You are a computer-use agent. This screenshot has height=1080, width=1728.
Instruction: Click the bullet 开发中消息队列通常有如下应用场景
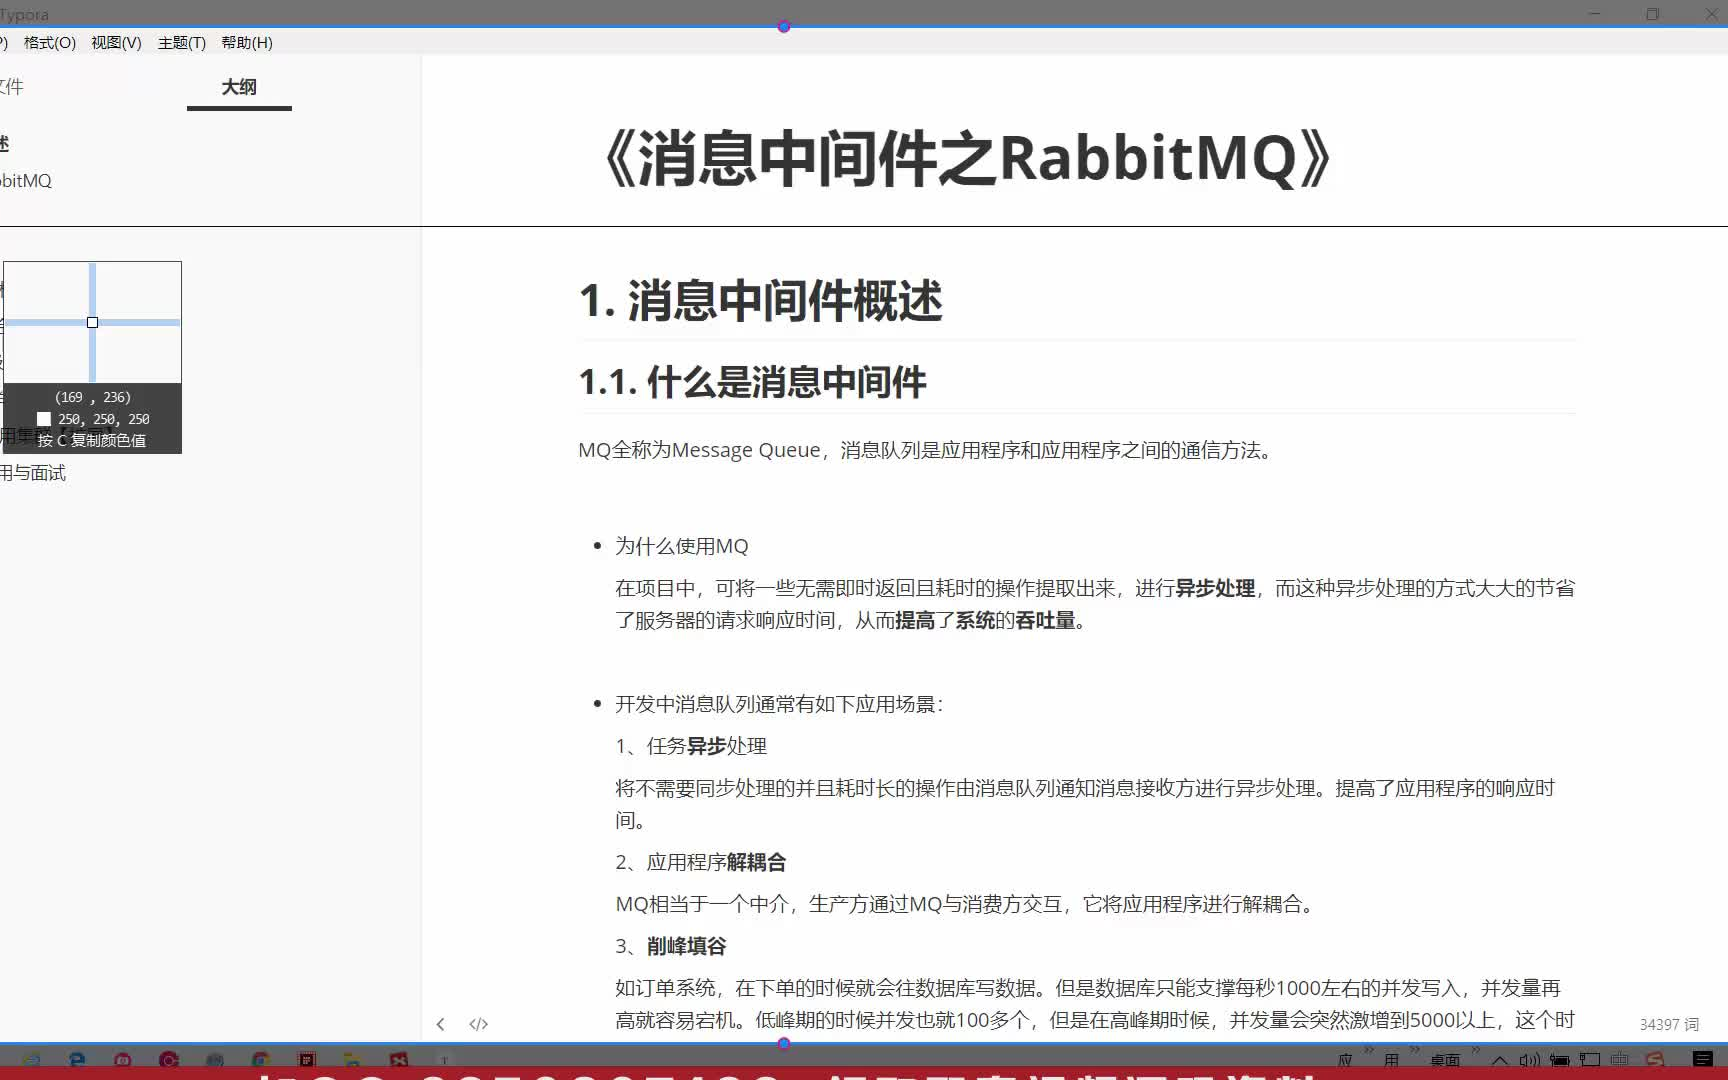point(779,704)
